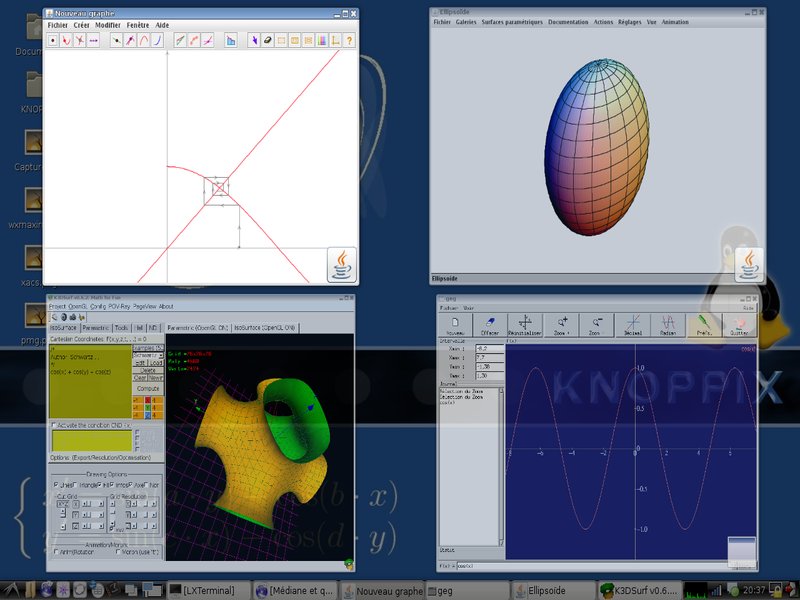Open the Préfs. preferences icon
The height and width of the screenshot is (600, 800).
(x=705, y=324)
